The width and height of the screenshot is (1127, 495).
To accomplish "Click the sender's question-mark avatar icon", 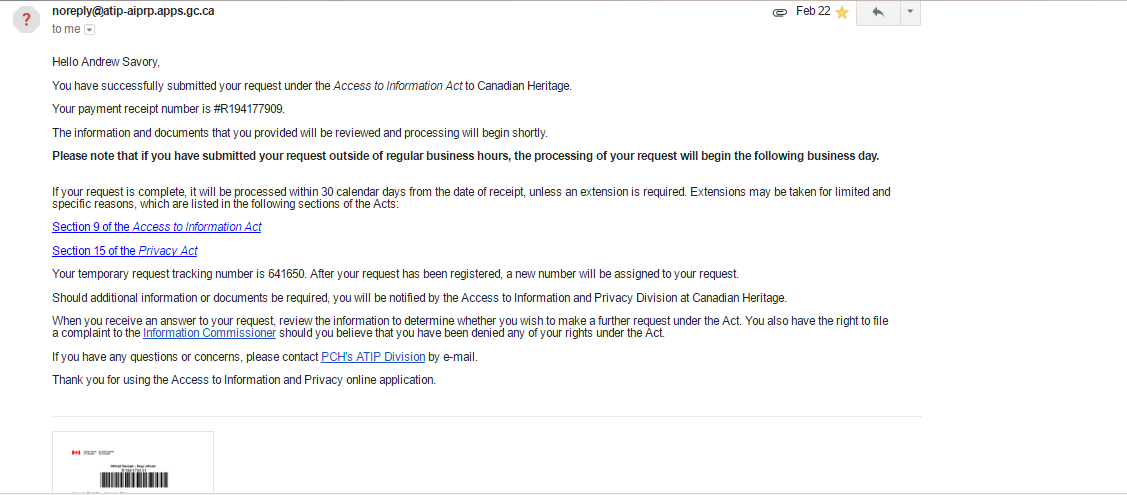I will (x=26, y=20).
